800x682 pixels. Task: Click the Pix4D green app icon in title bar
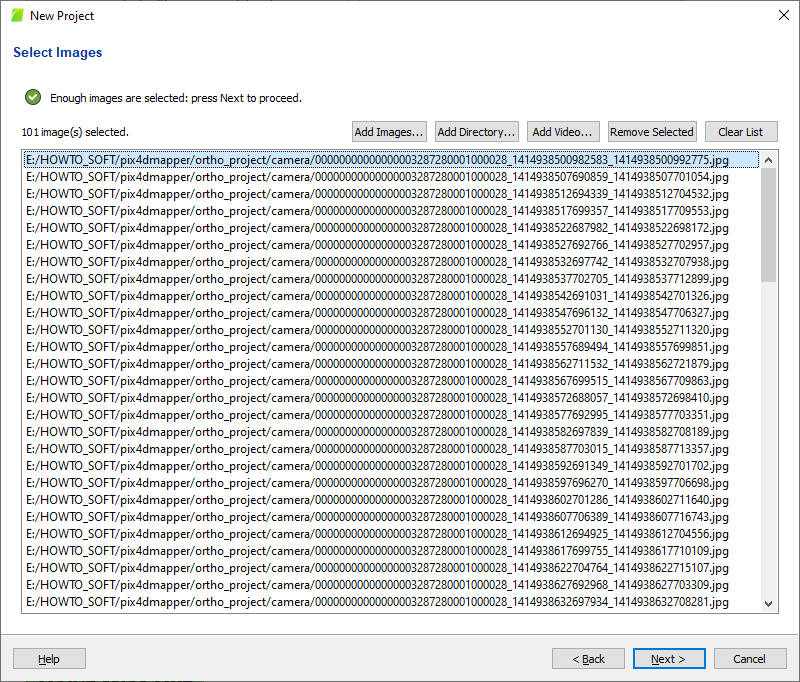[x=17, y=15]
